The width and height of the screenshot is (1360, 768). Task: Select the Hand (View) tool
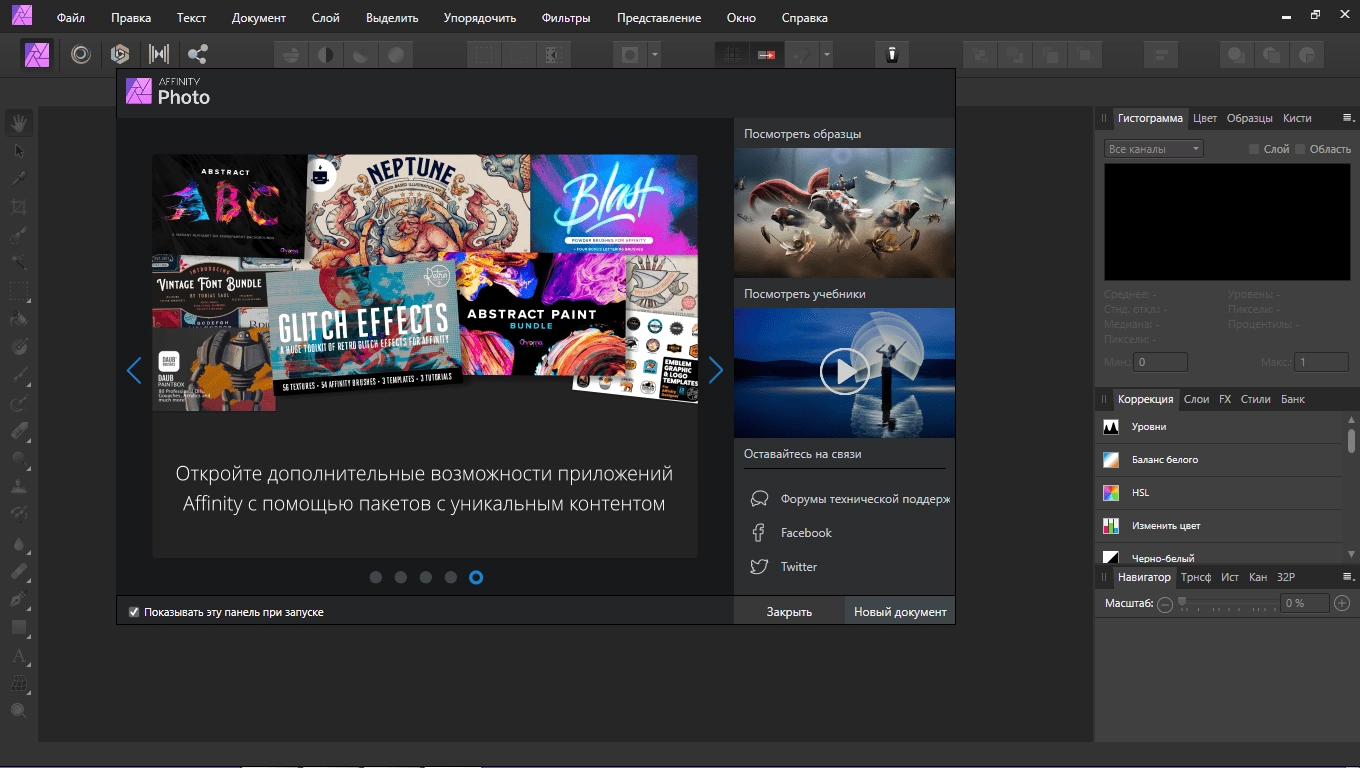tap(19, 123)
